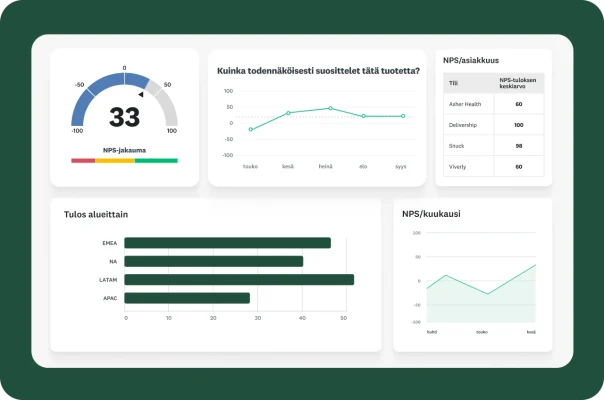The image size is (604, 400).
Task: Click the syys data point on line chart
Action: [403, 116]
